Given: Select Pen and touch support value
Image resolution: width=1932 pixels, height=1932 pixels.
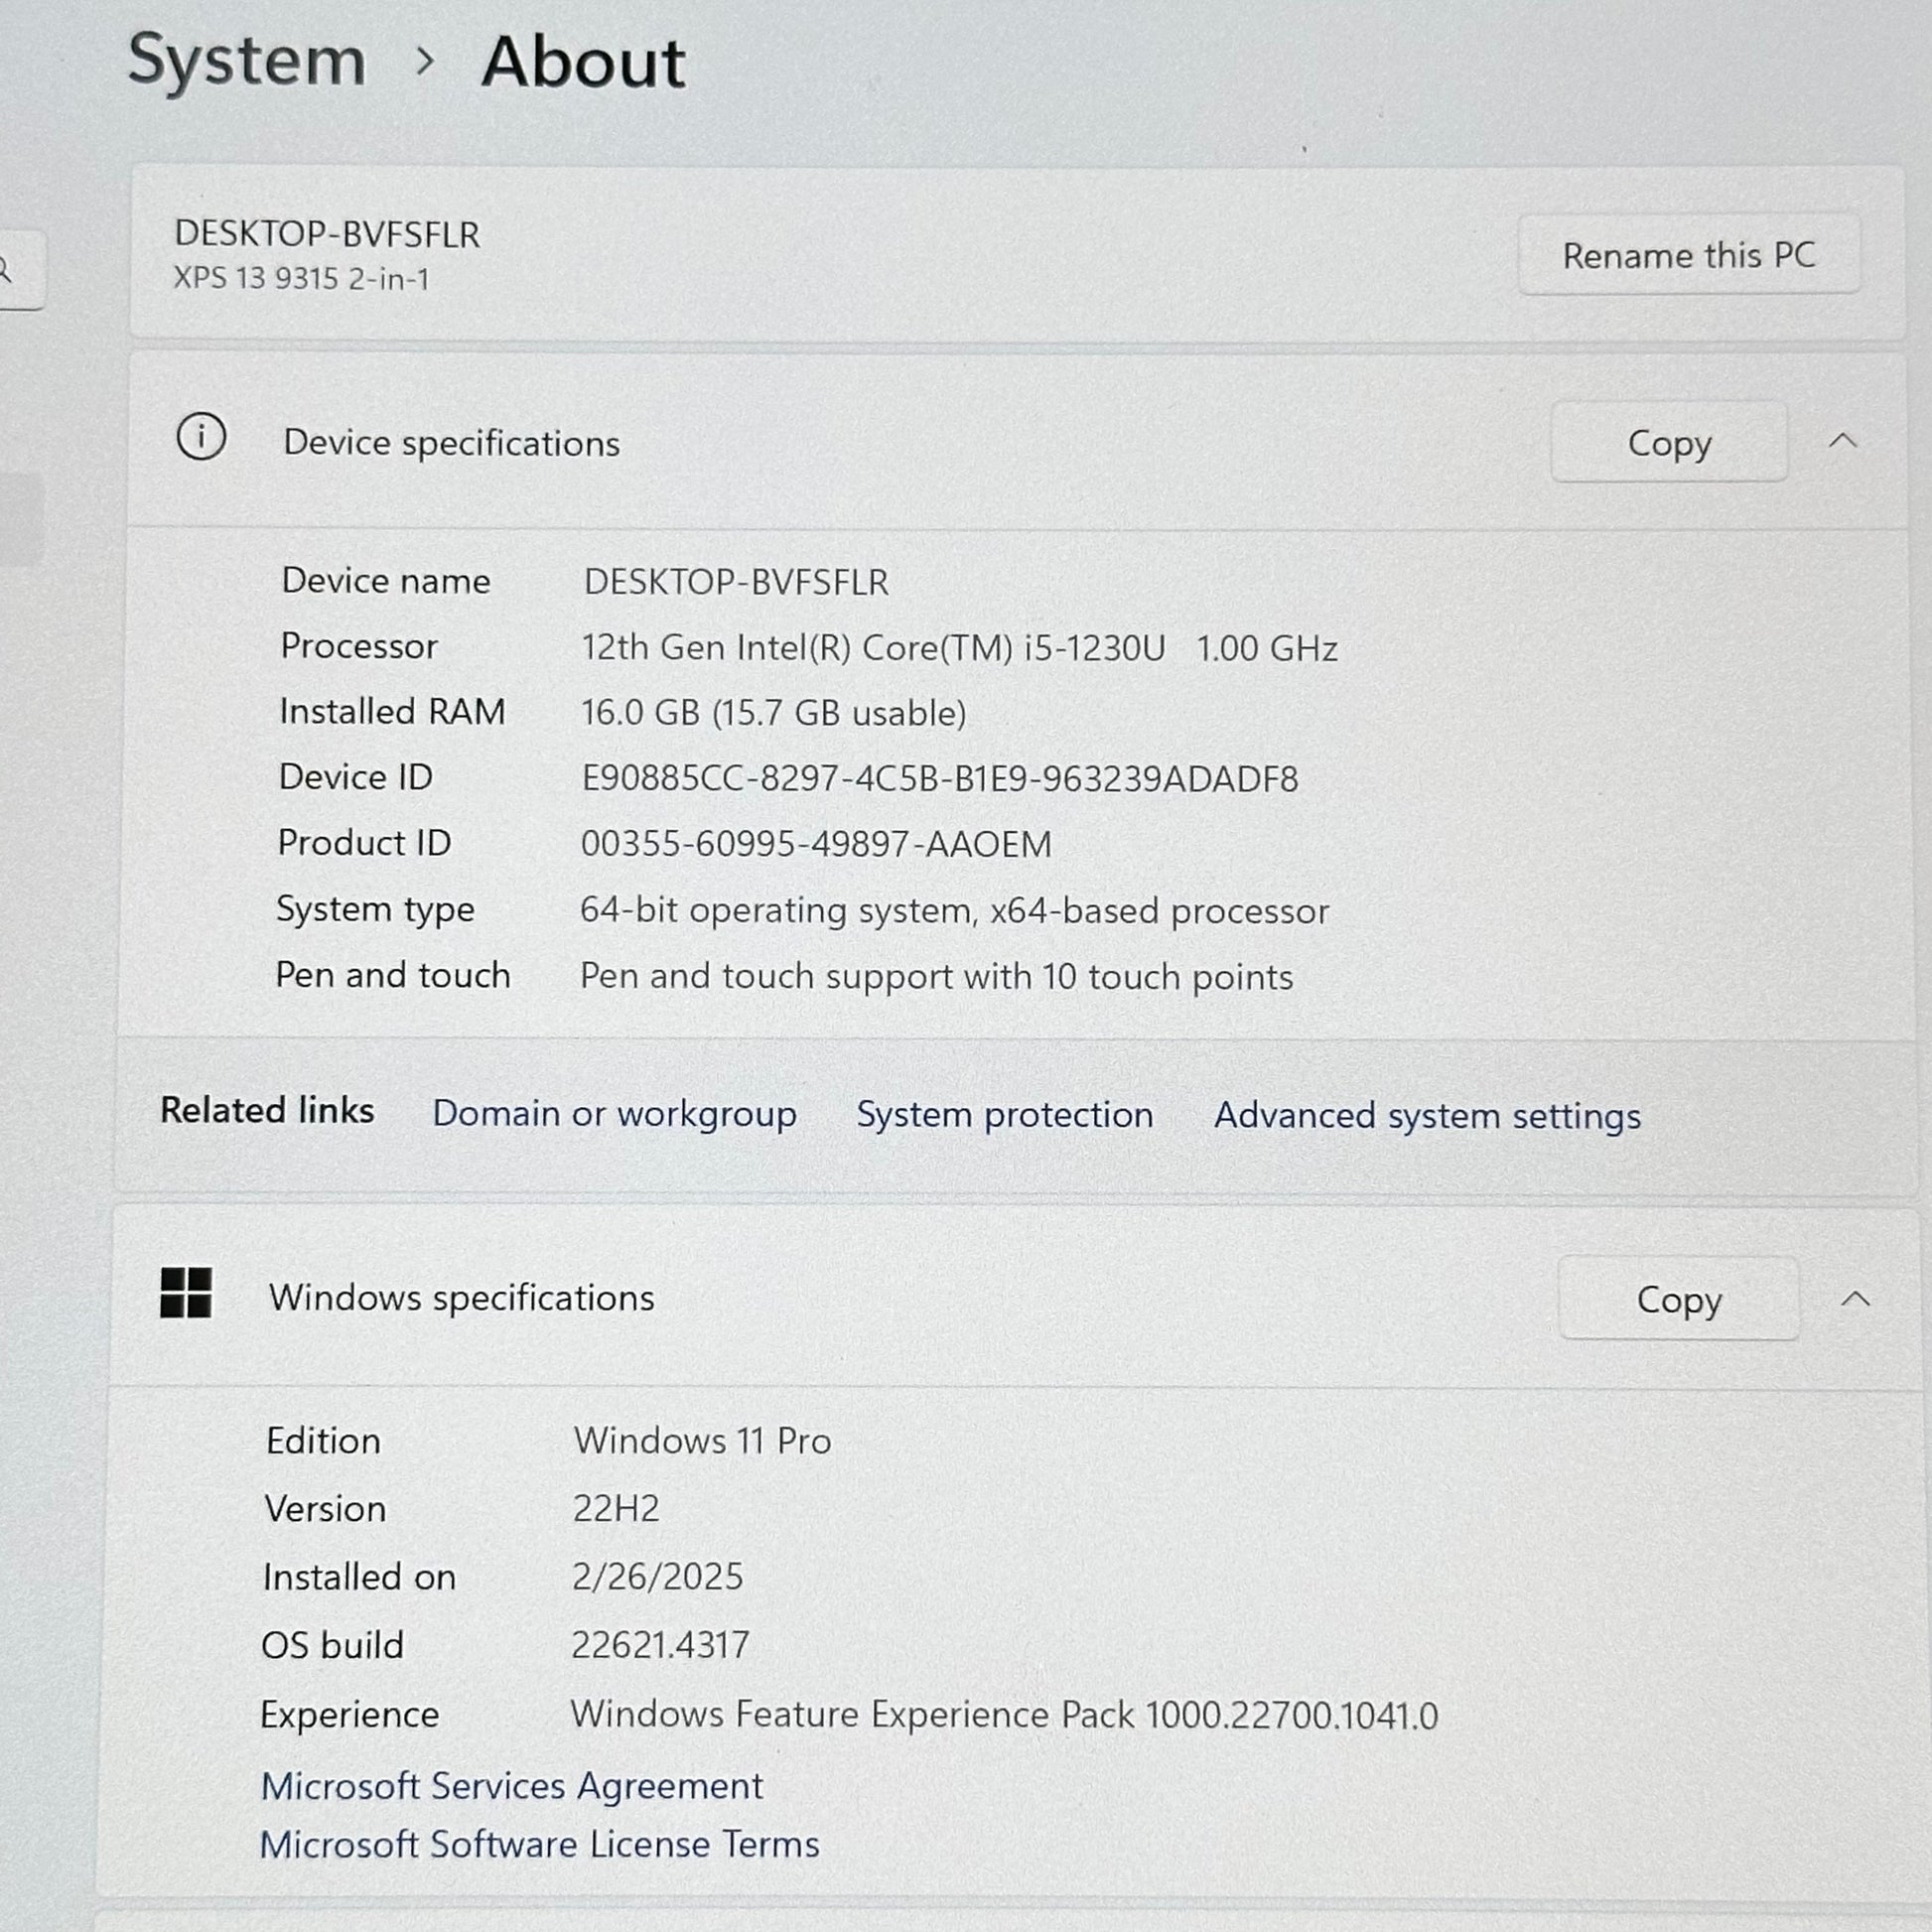Looking at the screenshot, I should click(936, 977).
